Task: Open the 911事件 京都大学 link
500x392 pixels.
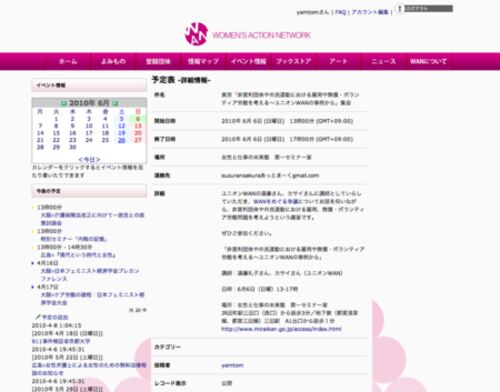Action: tap(61, 341)
